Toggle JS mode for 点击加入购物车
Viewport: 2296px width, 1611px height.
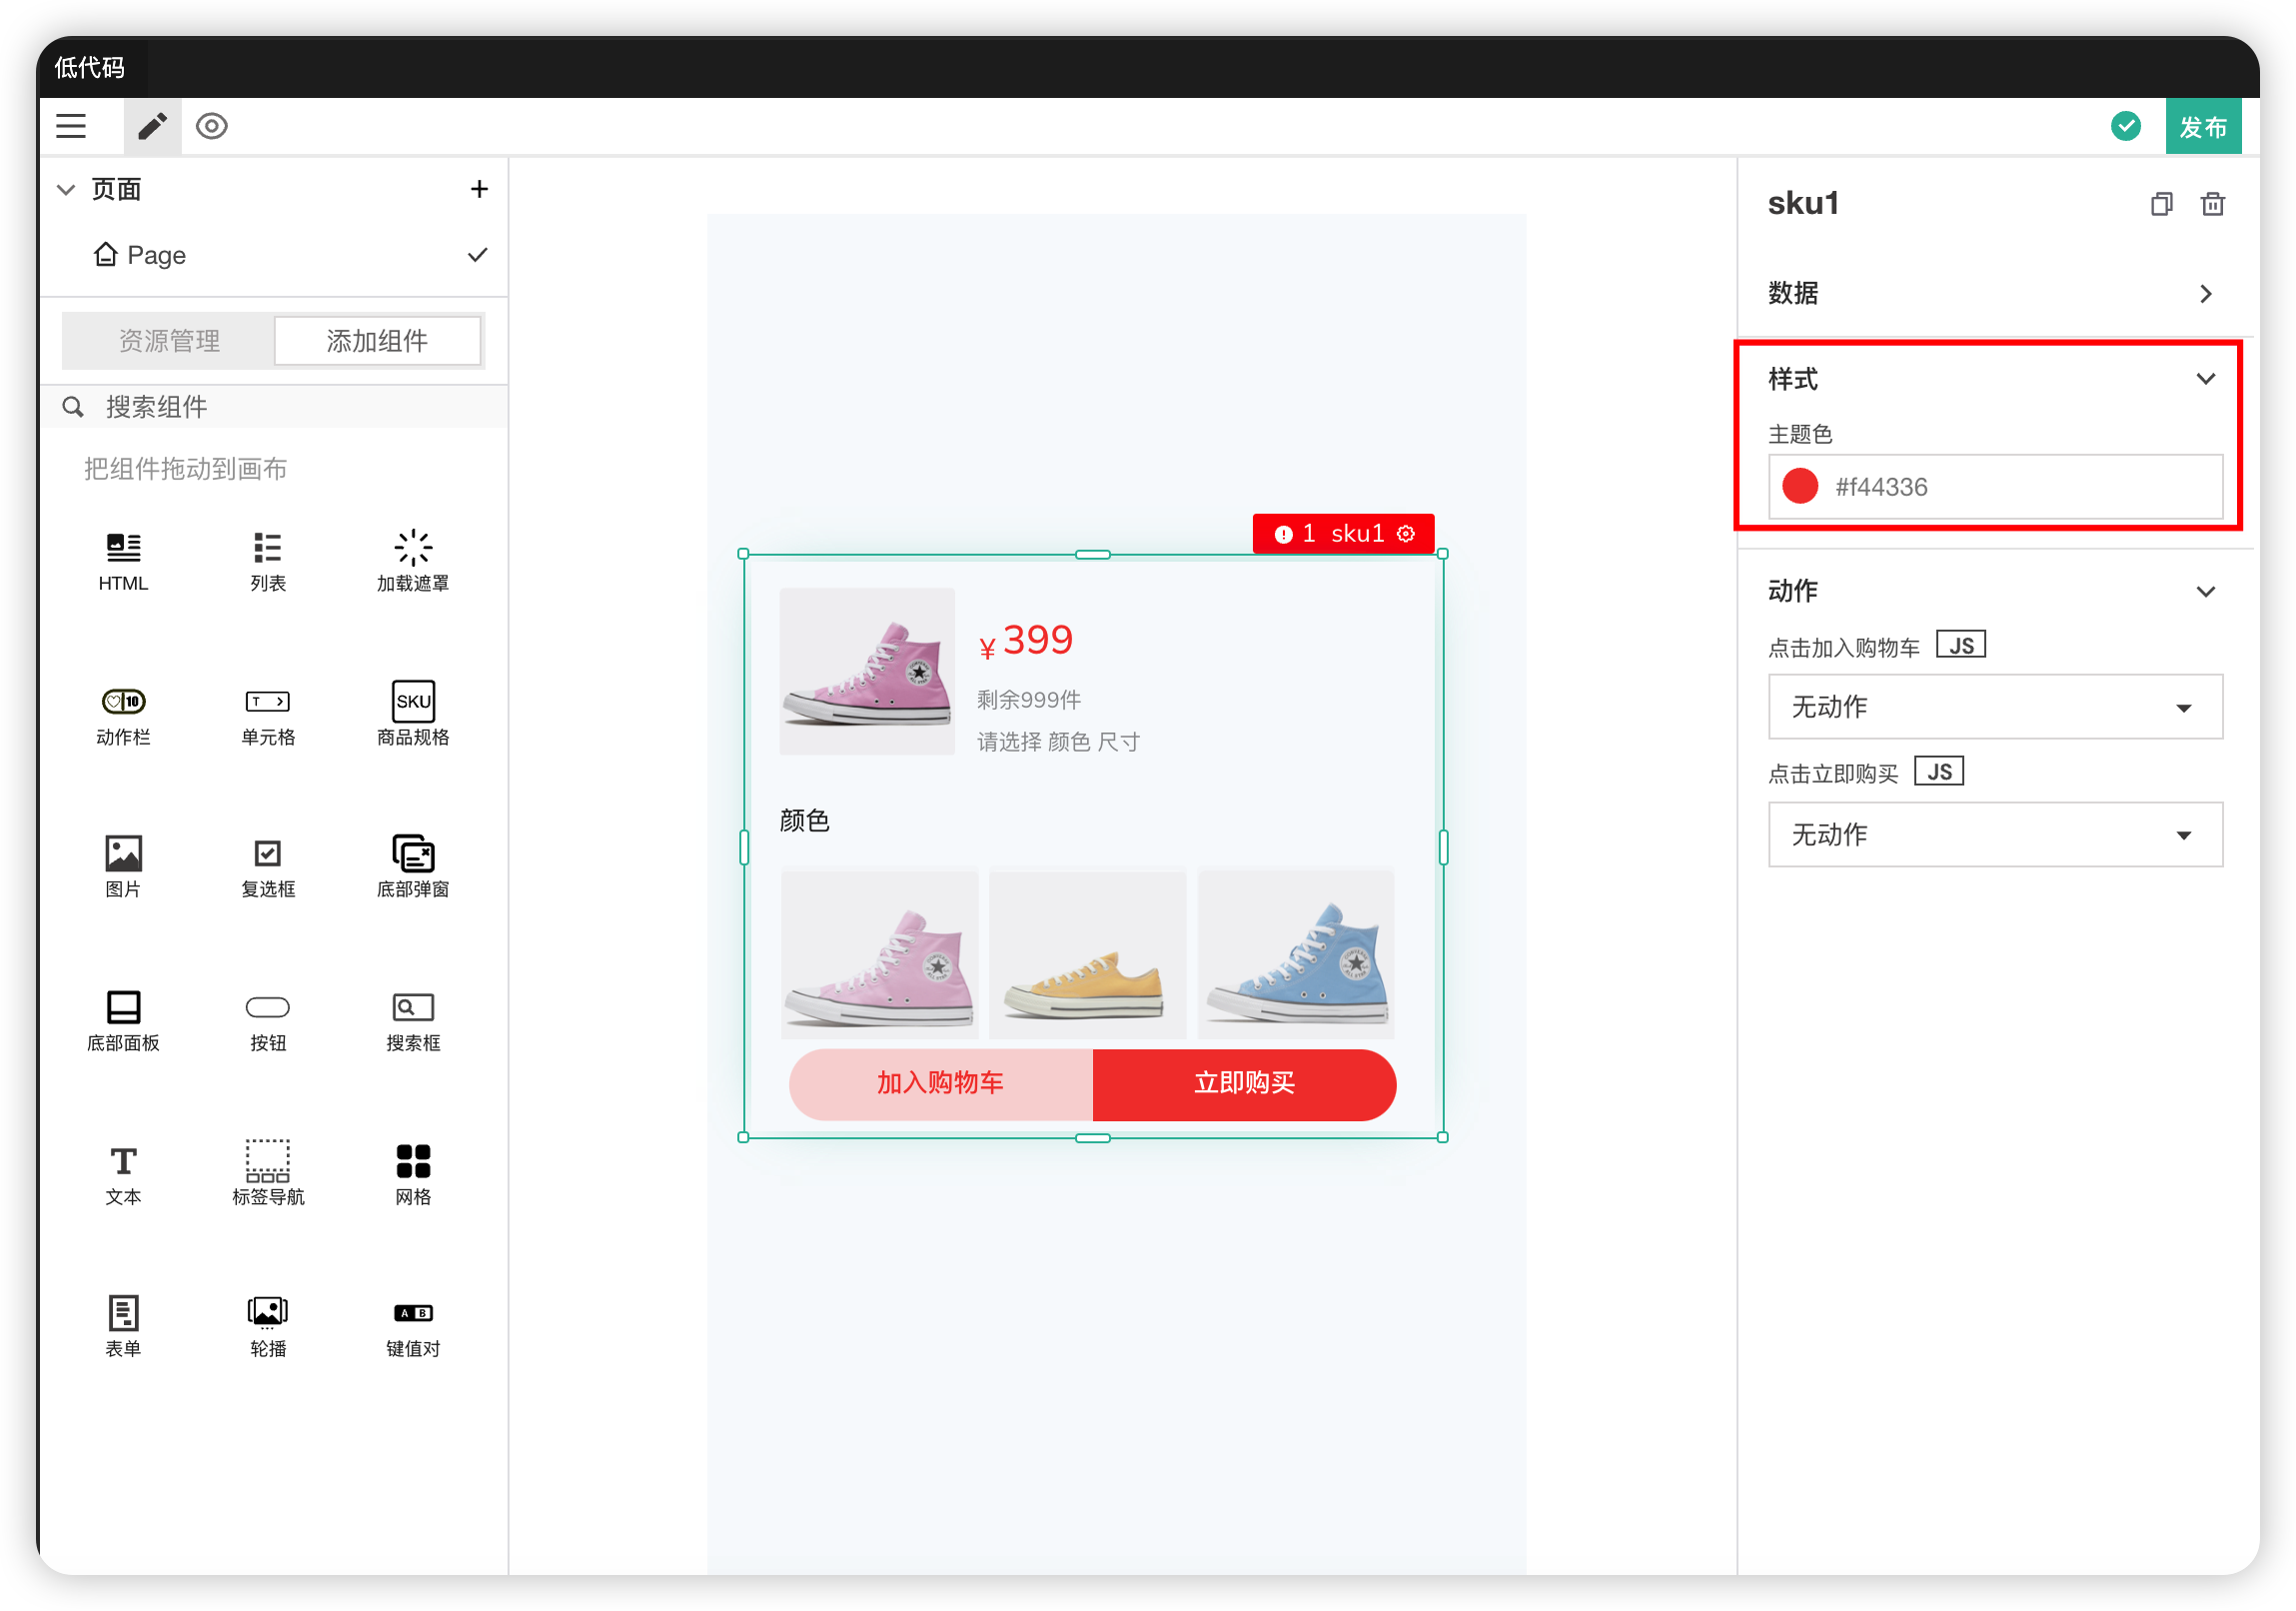1960,645
